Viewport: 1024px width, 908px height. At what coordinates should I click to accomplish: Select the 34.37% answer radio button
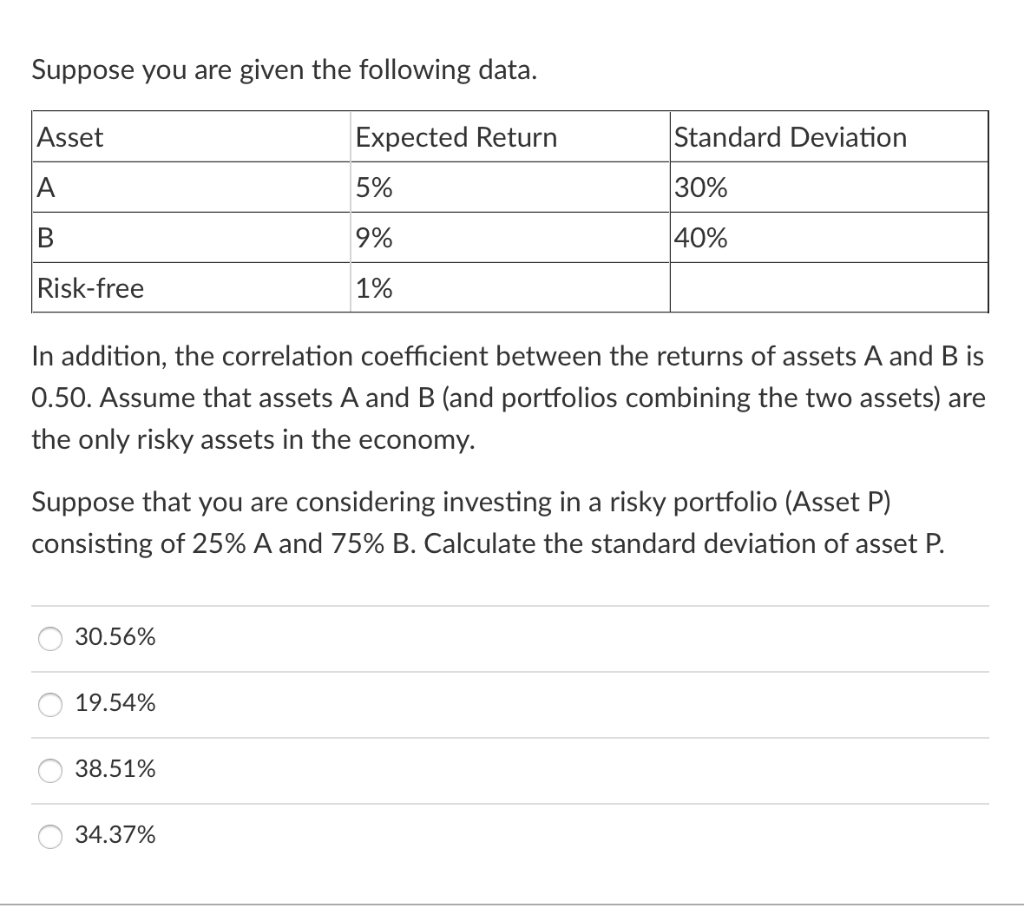[x=49, y=837]
